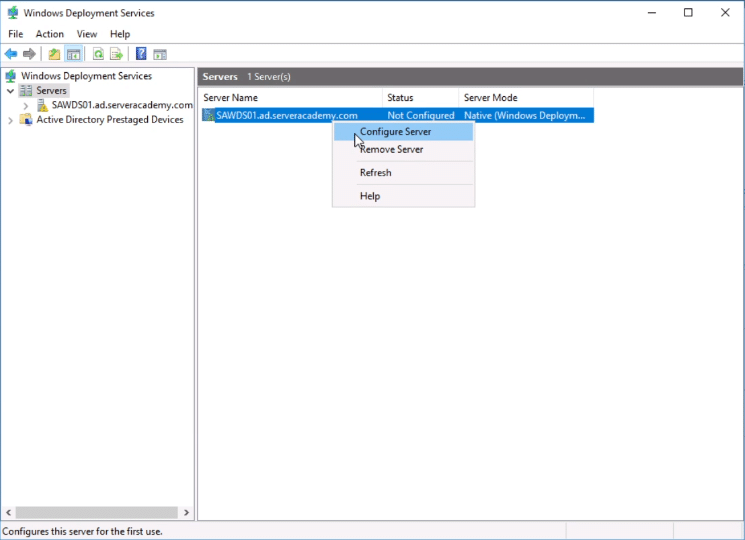Open the Action menu
Image resolution: width=745 pixels, height=540 pixels.
(49, 34)
